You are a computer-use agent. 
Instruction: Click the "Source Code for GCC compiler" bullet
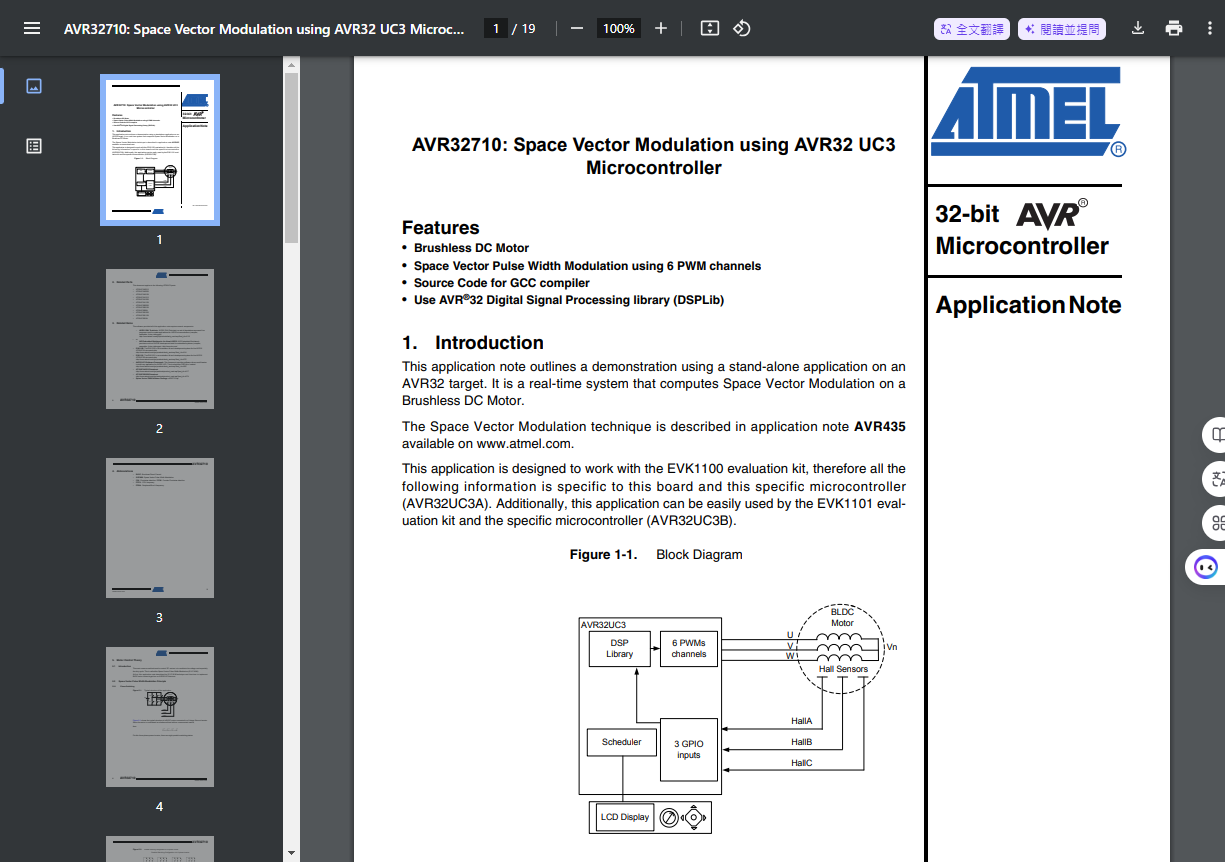tap(502, 283)
